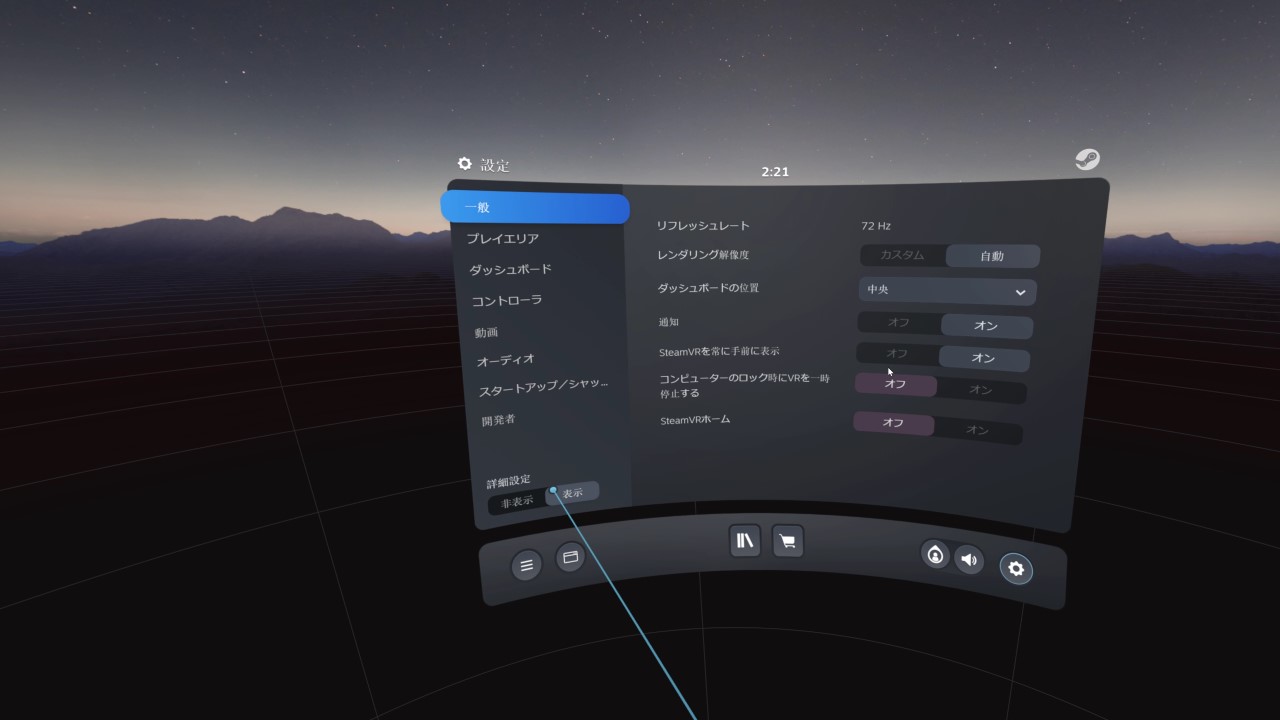
Task: Turn SteamVRホーム on
Action: pyautogui.click(x=978, y=430)
